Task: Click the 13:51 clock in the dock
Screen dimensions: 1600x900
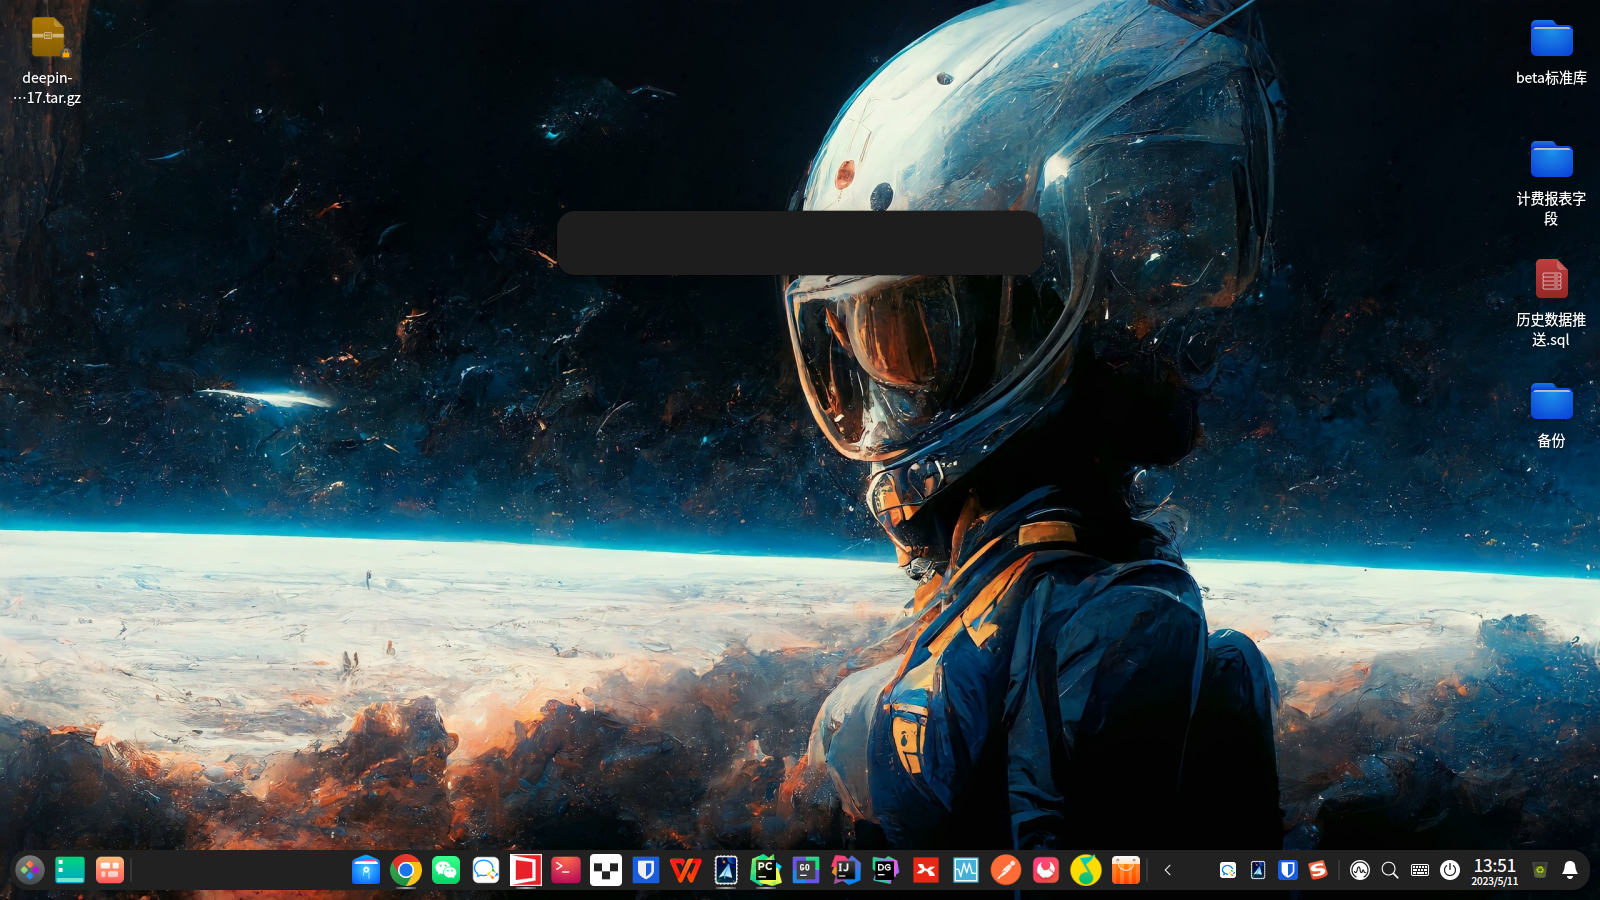Action: [1495, 870]
